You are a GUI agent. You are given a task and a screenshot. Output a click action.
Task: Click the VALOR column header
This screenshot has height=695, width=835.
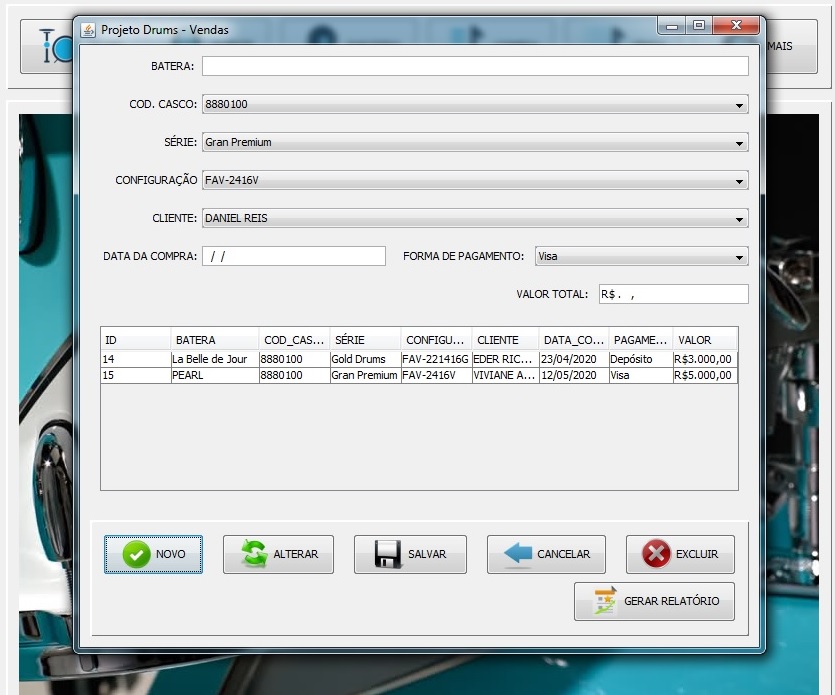tap(706, 339)
